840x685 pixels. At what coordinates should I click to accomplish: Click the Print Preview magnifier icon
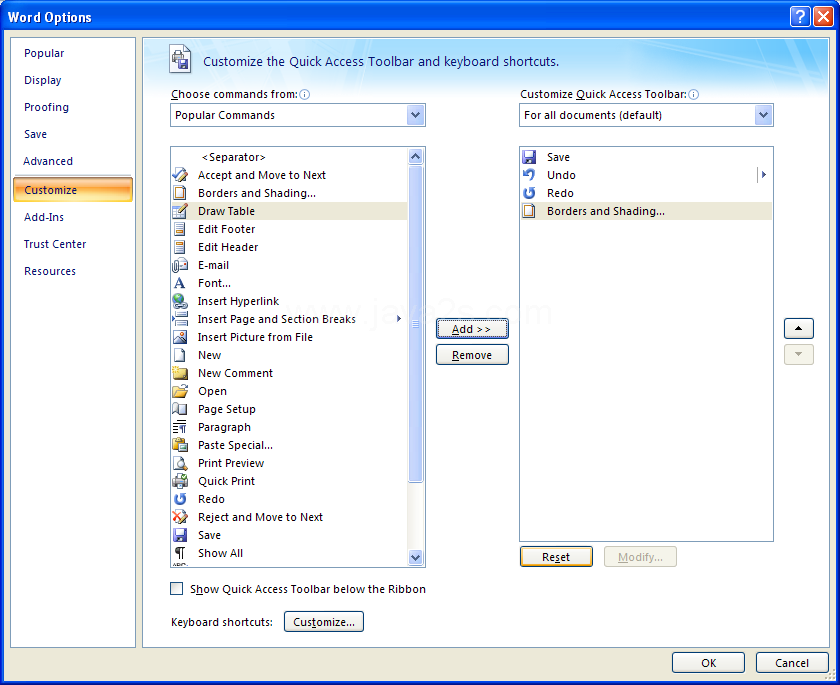pos(180,463)
